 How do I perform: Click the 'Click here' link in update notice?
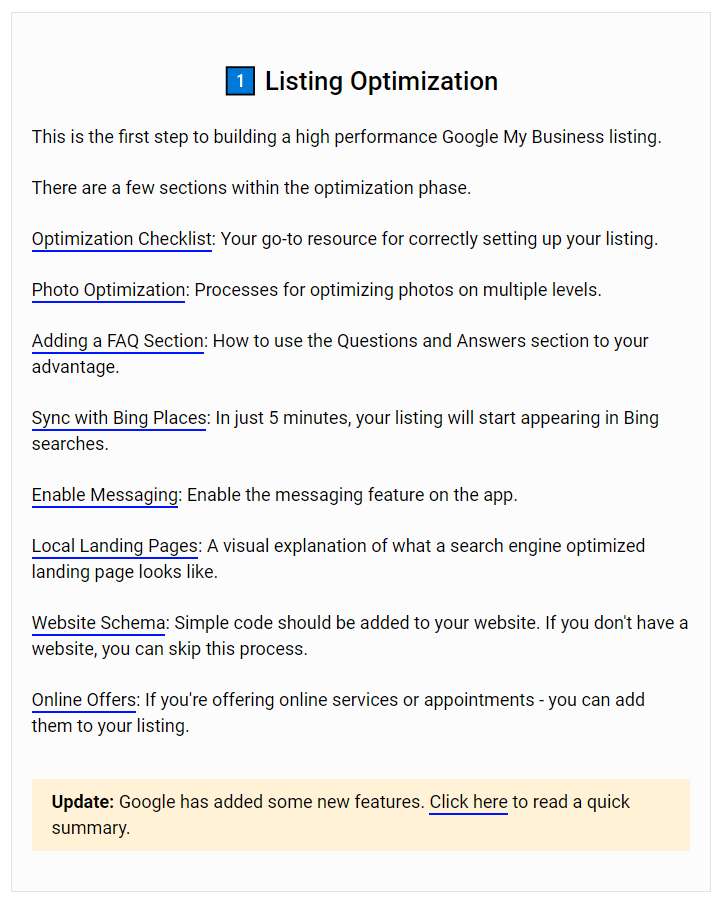469,802
